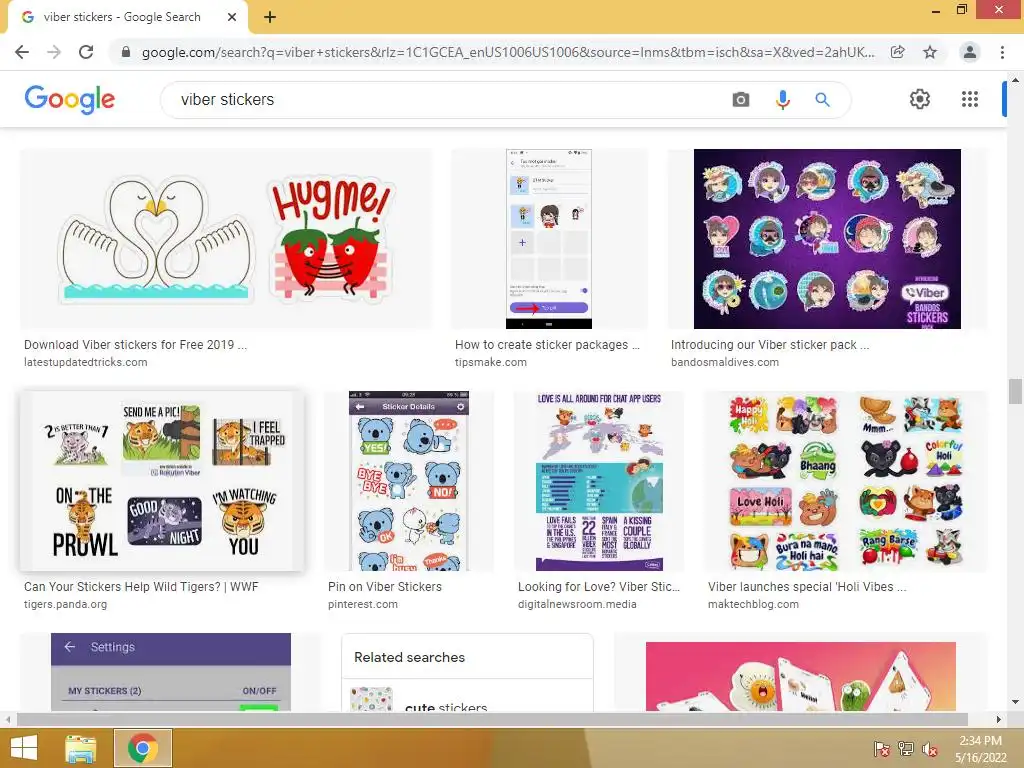Open the swans and Hug me sticker image
This screenshot has height=768, width=1024.
(226, 239)
